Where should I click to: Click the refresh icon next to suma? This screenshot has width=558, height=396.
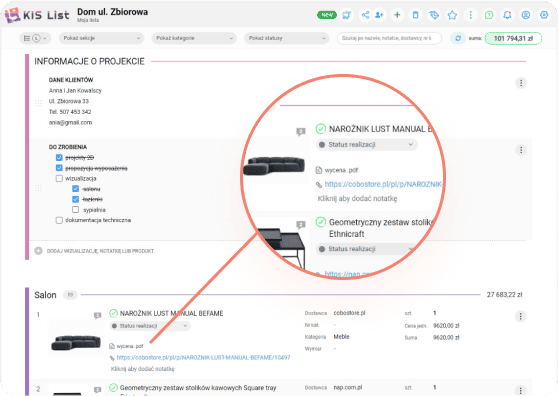pos(458,38)
